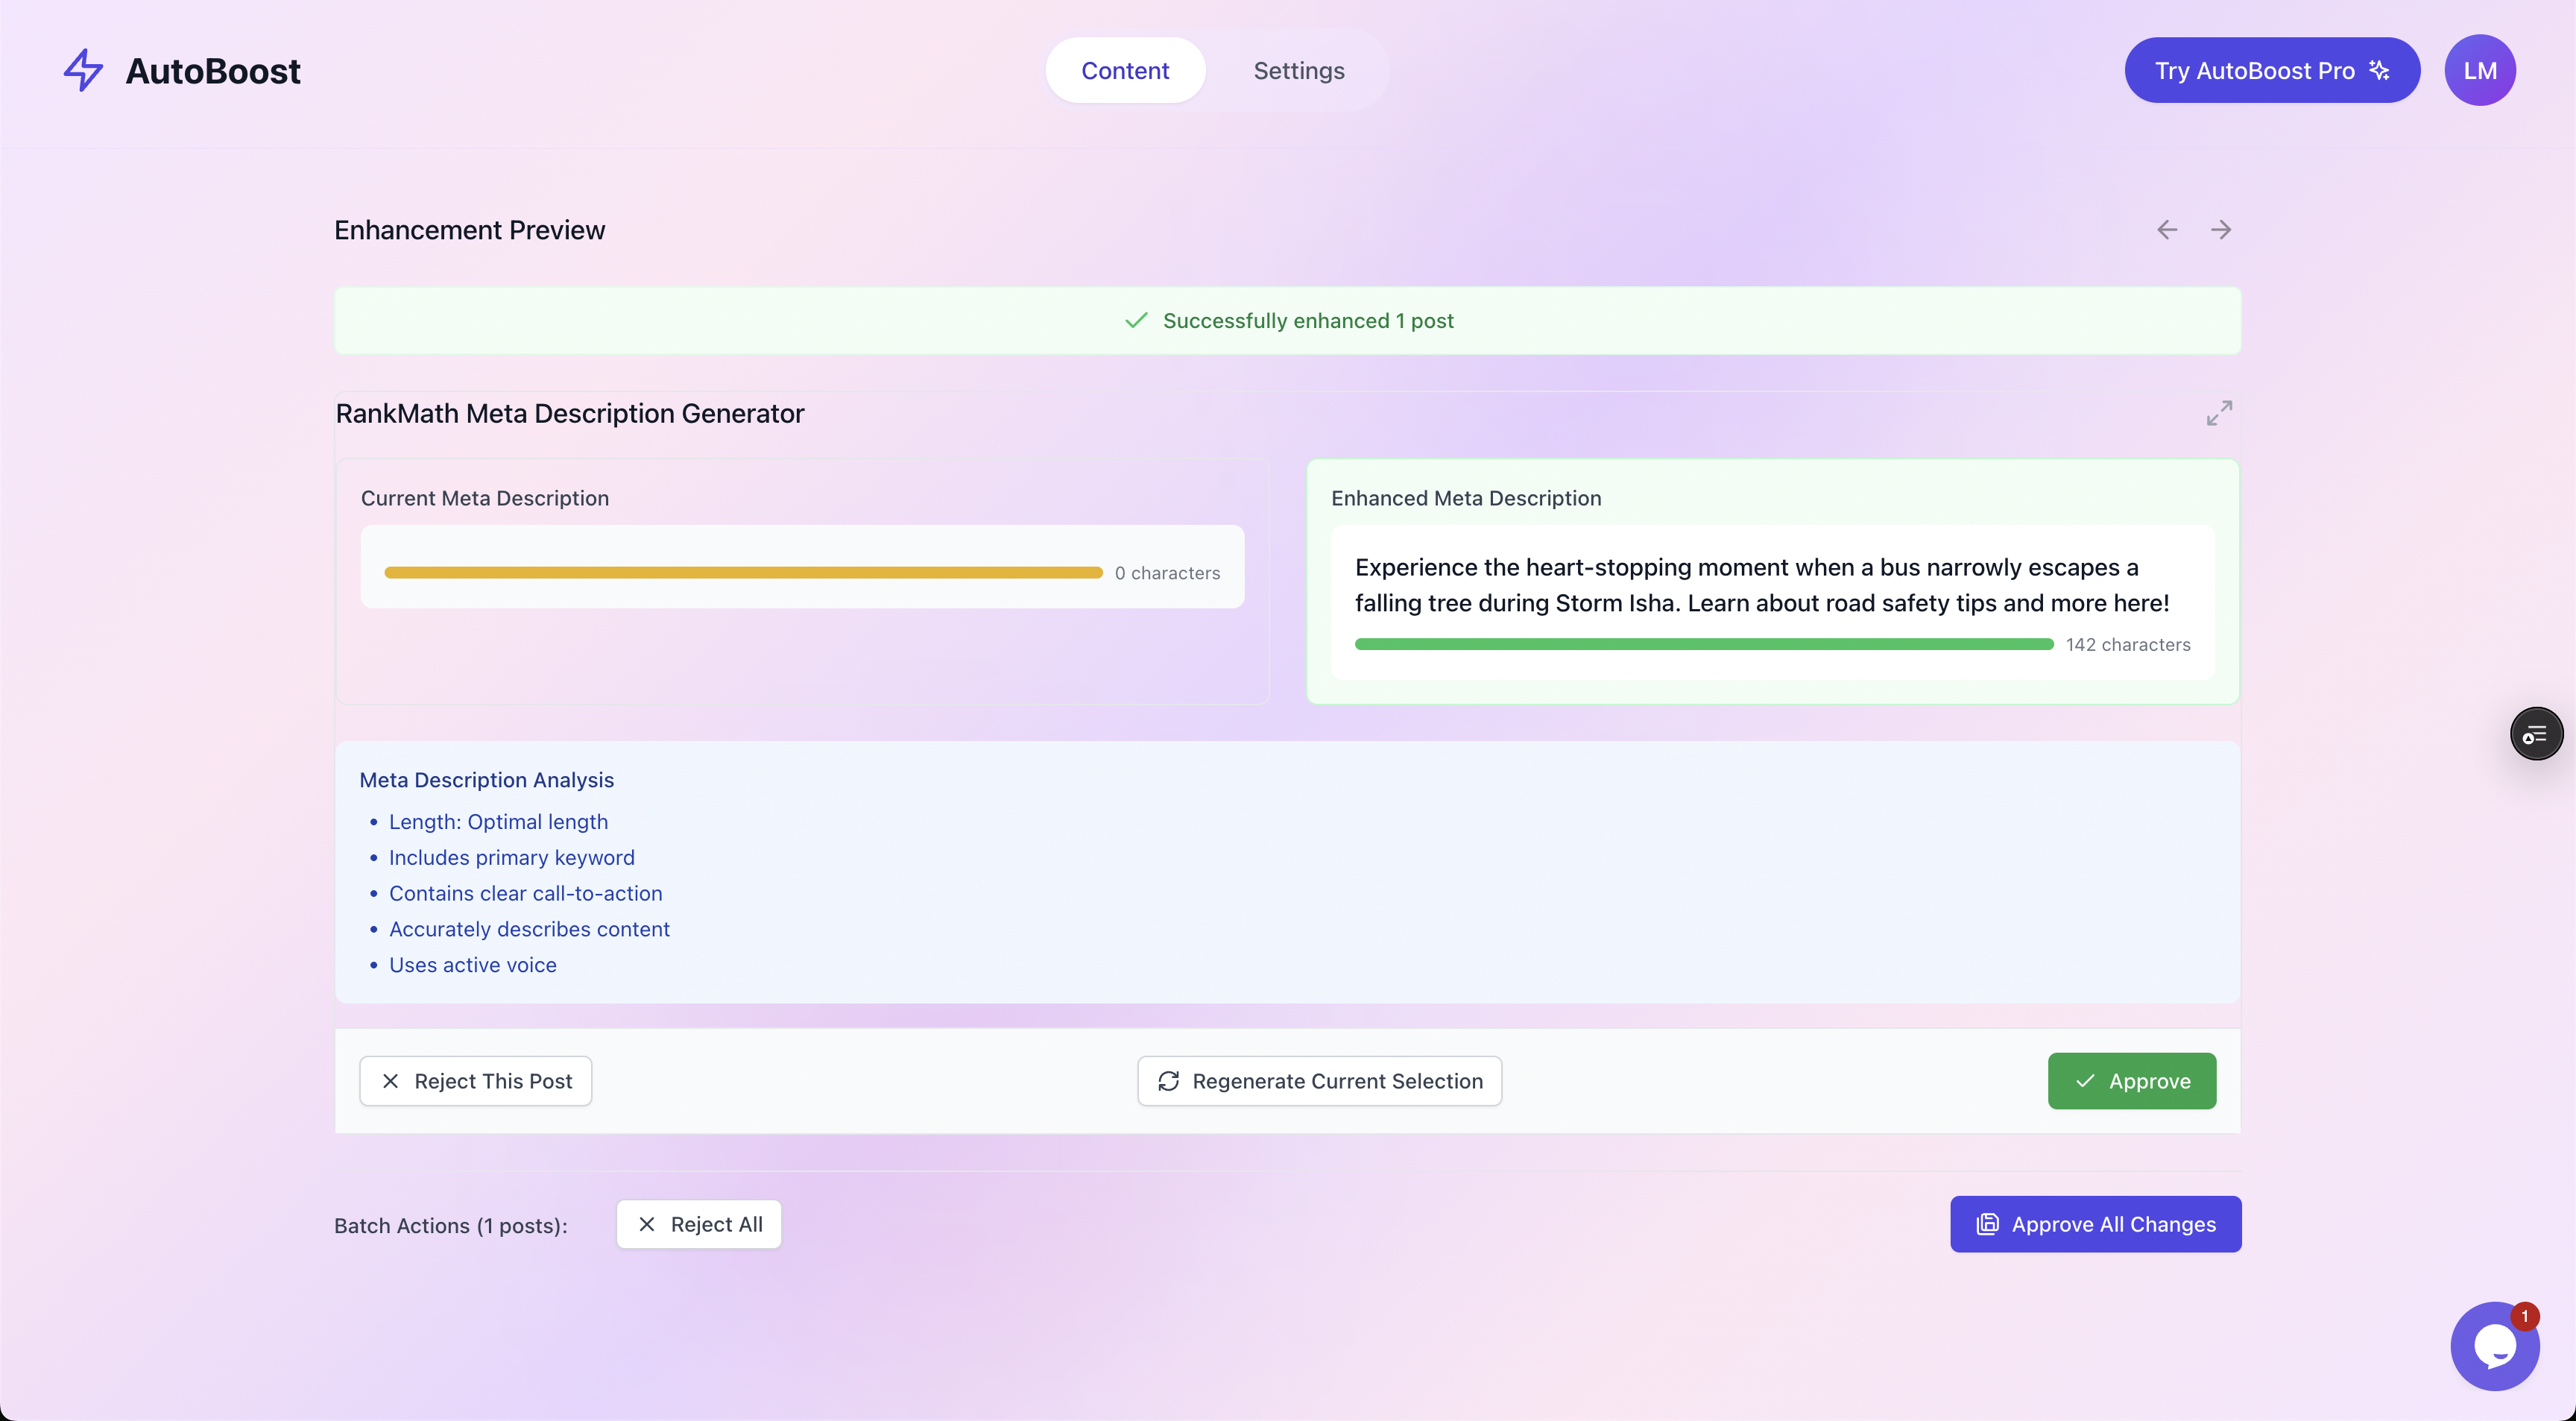The width and height of the screenshot is (2576, 1421).
Task: Click the AutoBoost lightning bolt logo
Action: point(83,70)
